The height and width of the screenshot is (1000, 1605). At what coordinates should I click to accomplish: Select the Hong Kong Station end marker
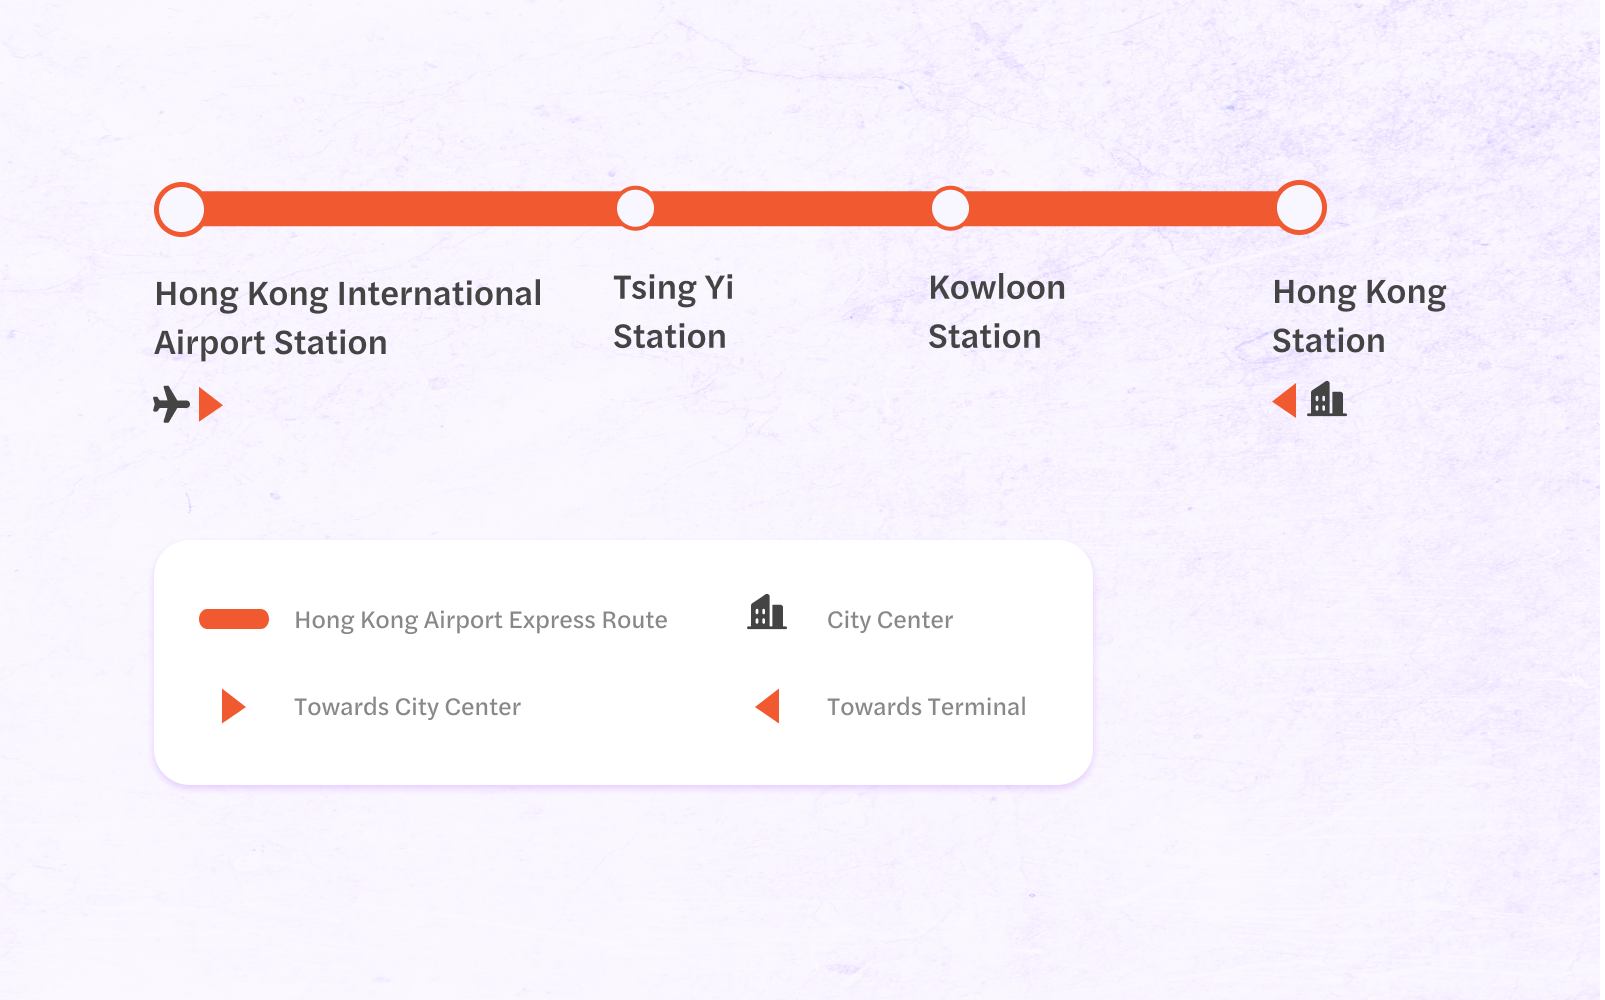coord(1300,208)
